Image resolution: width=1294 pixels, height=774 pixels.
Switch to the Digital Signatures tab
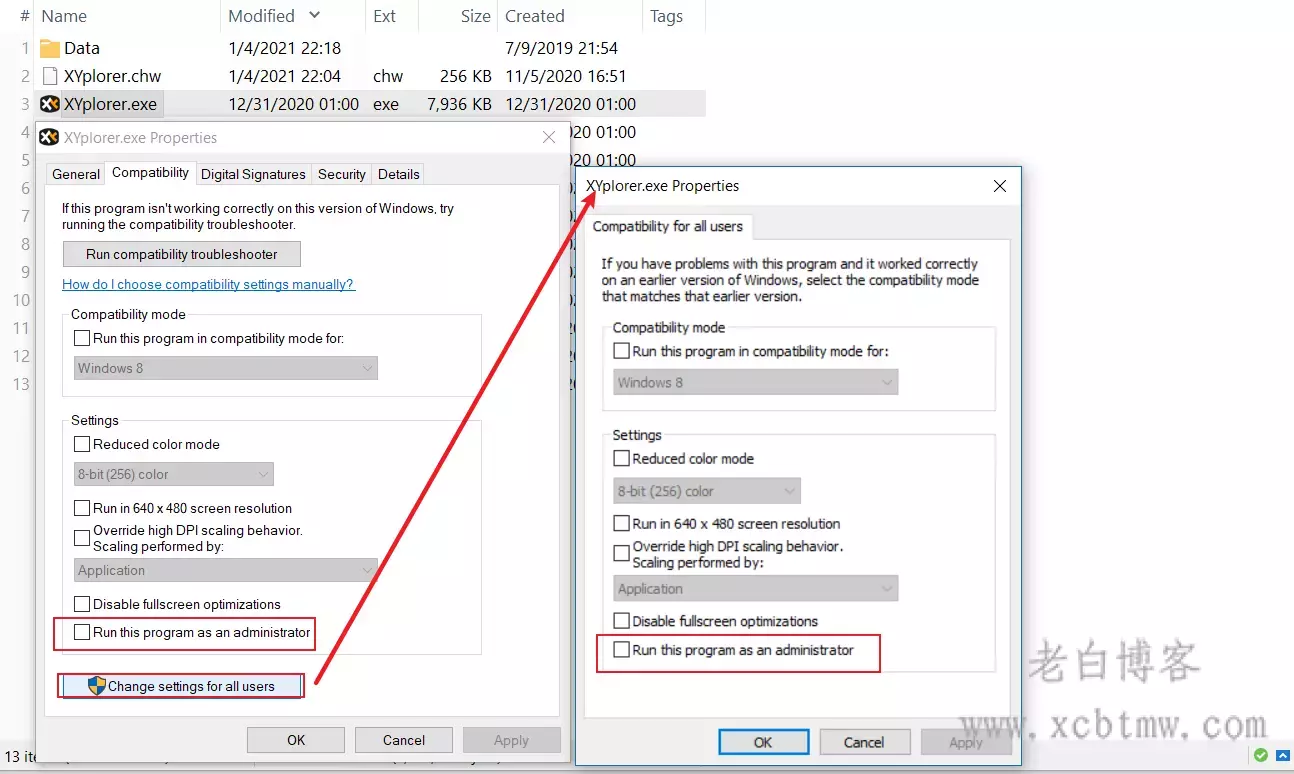(253, 174)
